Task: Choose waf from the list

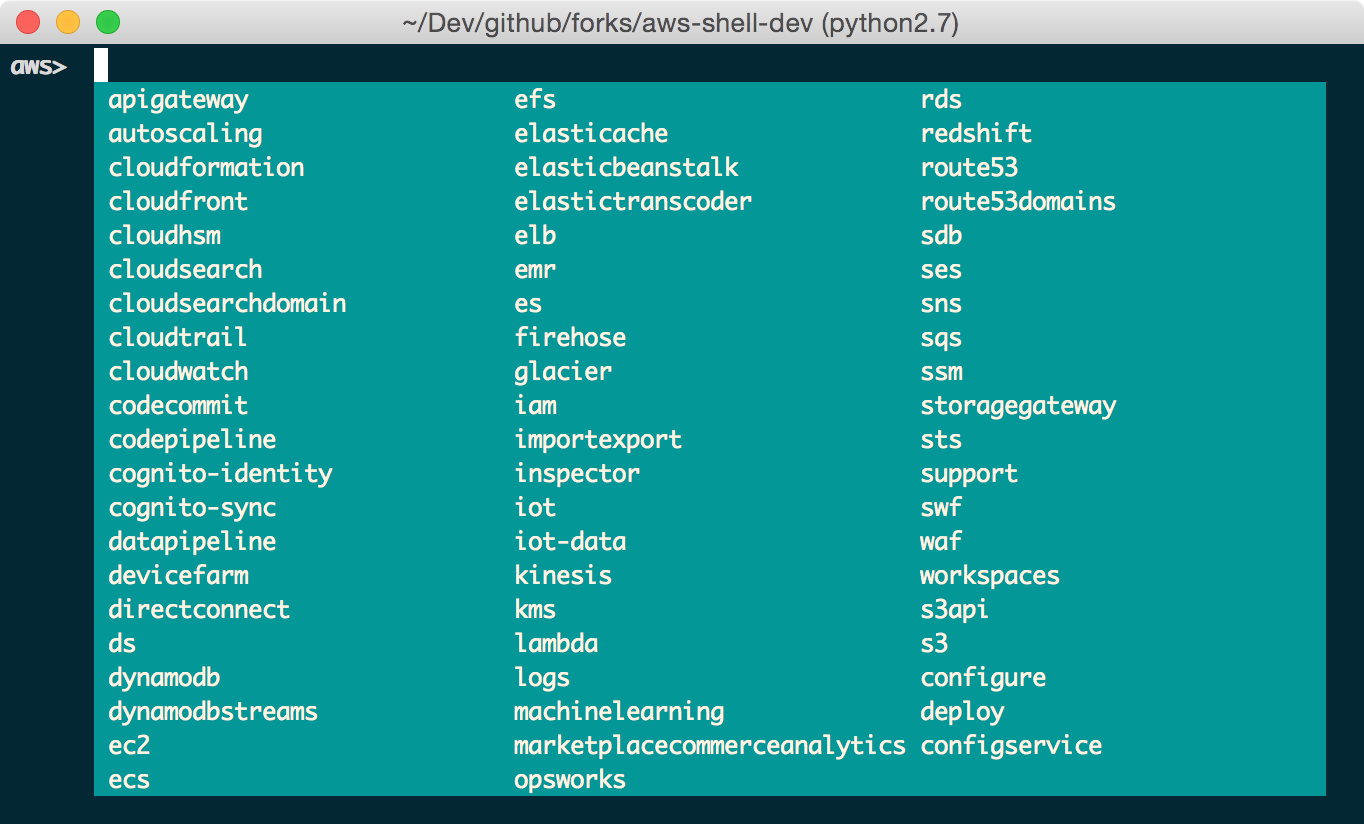Action: (x=941, y=542)
